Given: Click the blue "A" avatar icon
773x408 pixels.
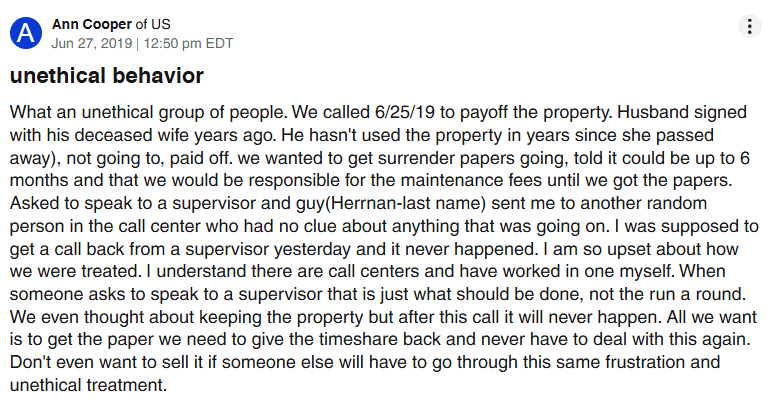Looking at the screenshot, I should pos(26,33).
